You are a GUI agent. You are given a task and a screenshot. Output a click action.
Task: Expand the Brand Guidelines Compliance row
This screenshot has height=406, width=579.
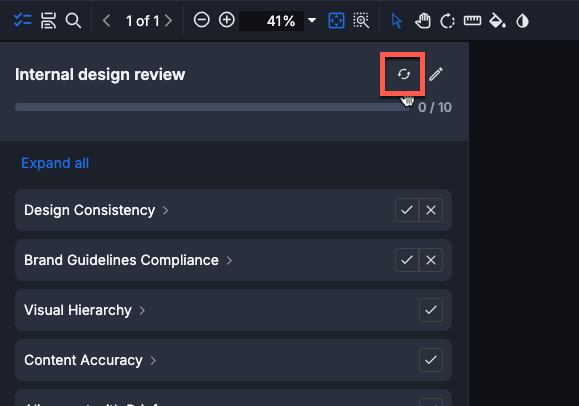(229, 260)
